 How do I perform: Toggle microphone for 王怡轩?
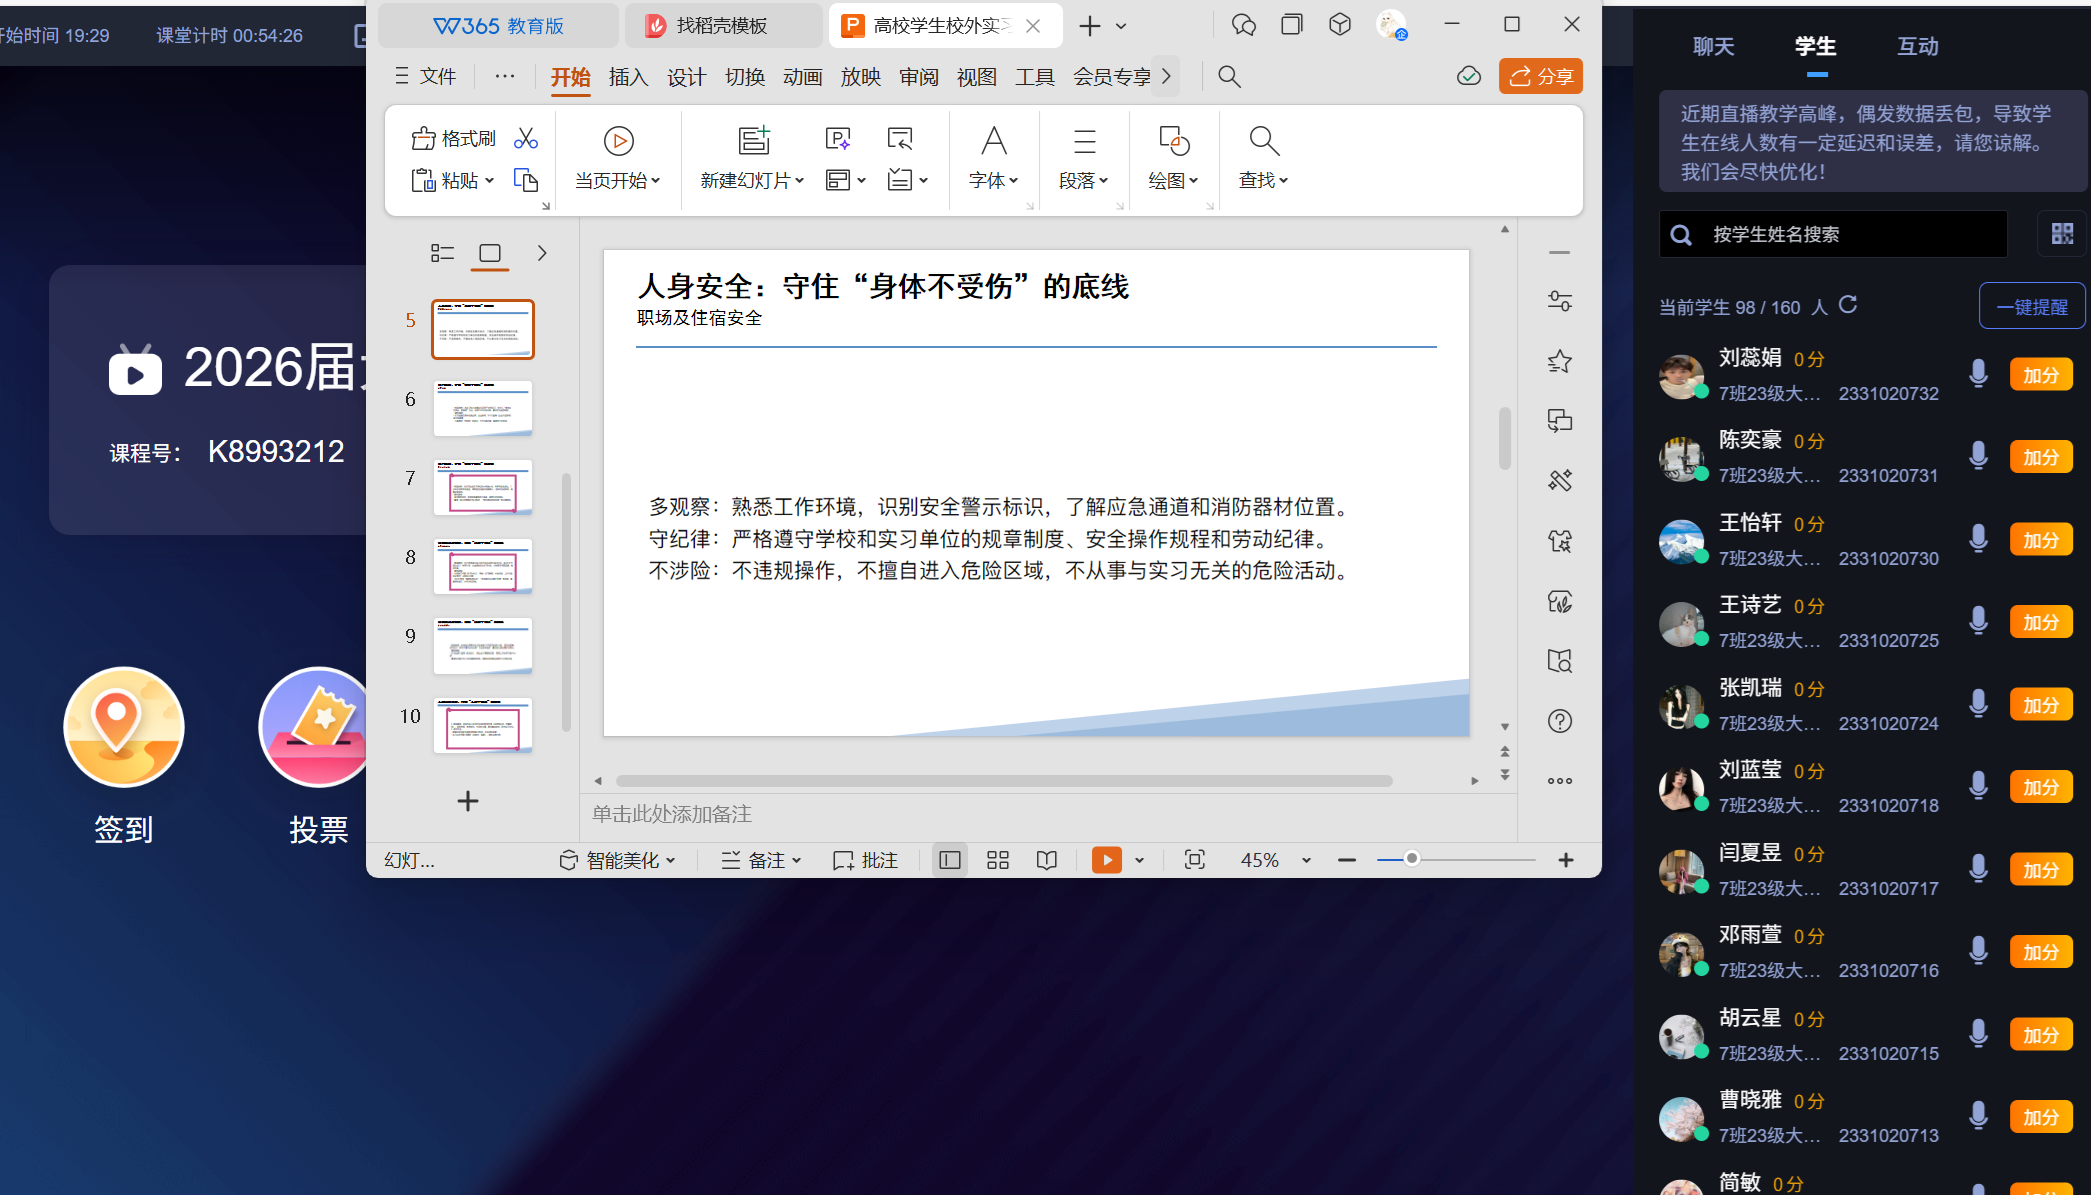tap(1978, 539)
